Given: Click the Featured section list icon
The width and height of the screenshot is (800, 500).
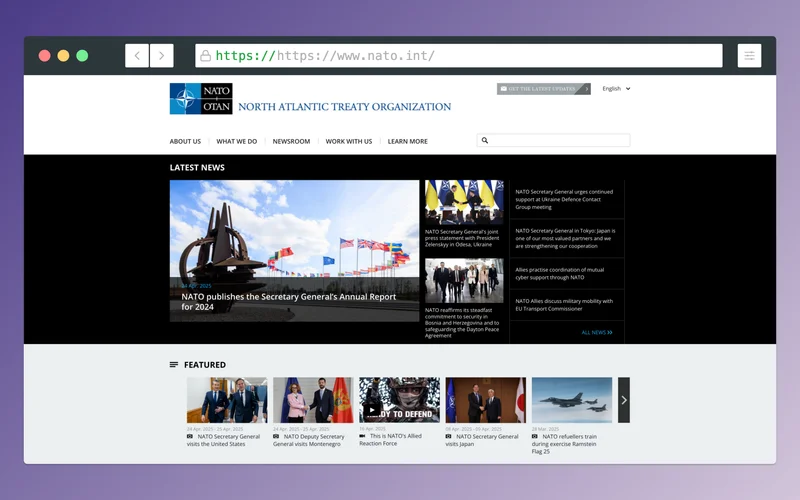Looking at the screenshot, I should pyautogui.click(x=174, y=365).
